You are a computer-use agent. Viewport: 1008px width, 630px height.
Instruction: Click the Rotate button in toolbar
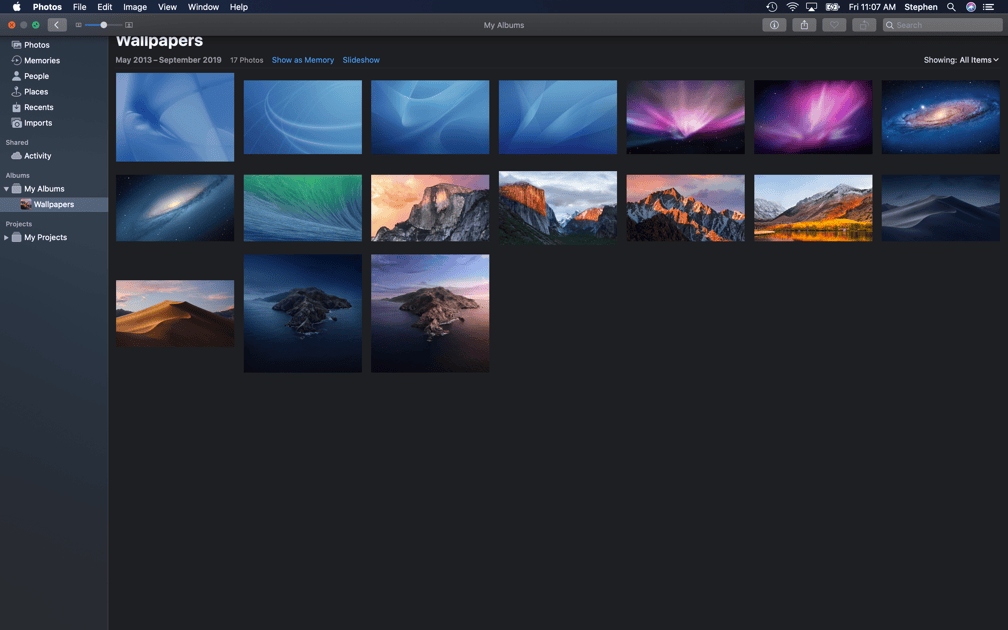pos(864,25)
